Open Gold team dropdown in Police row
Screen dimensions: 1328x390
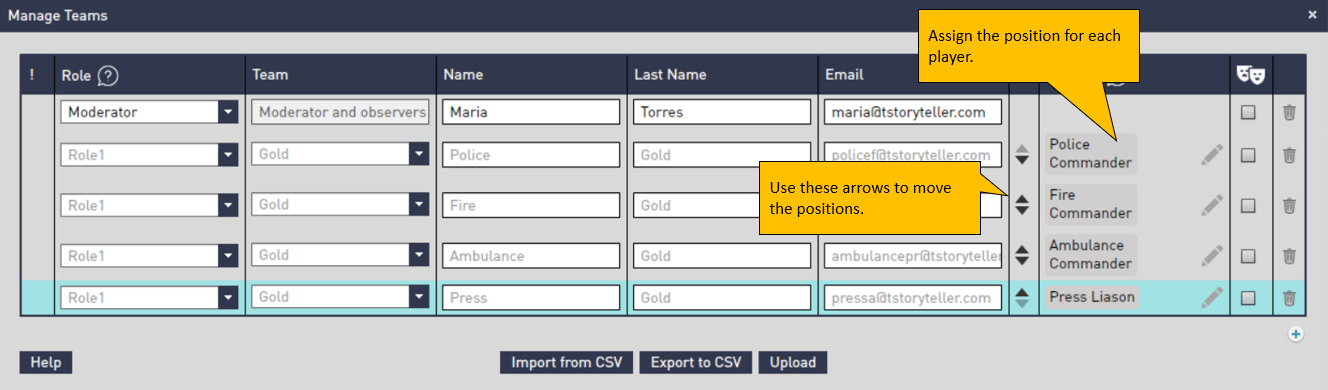(x=419, y=155)
